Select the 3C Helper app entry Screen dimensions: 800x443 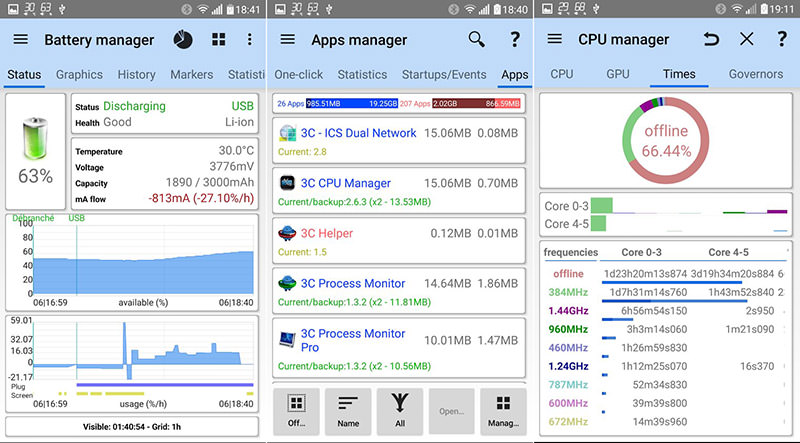point(399,241)
